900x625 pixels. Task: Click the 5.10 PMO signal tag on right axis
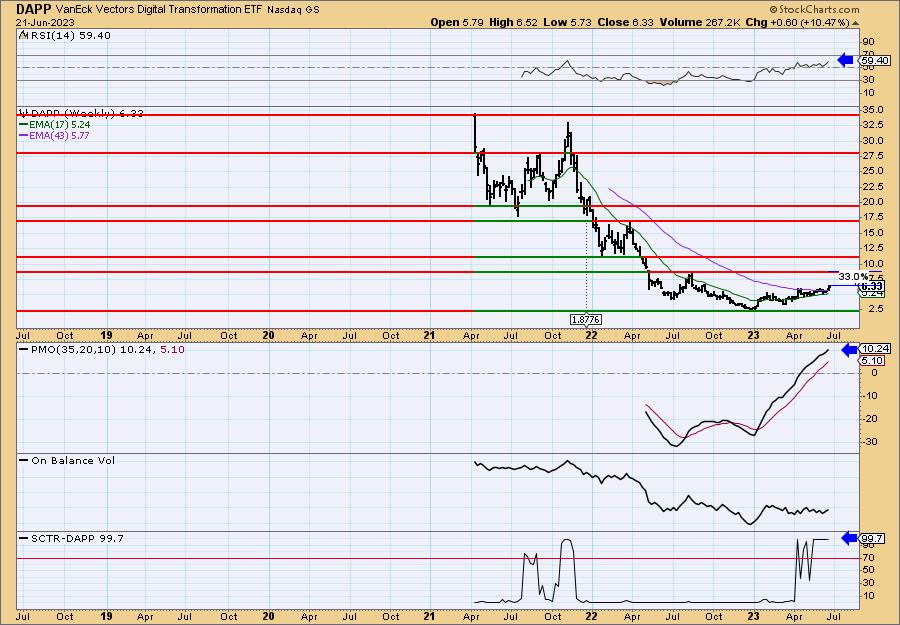point(872,361)
